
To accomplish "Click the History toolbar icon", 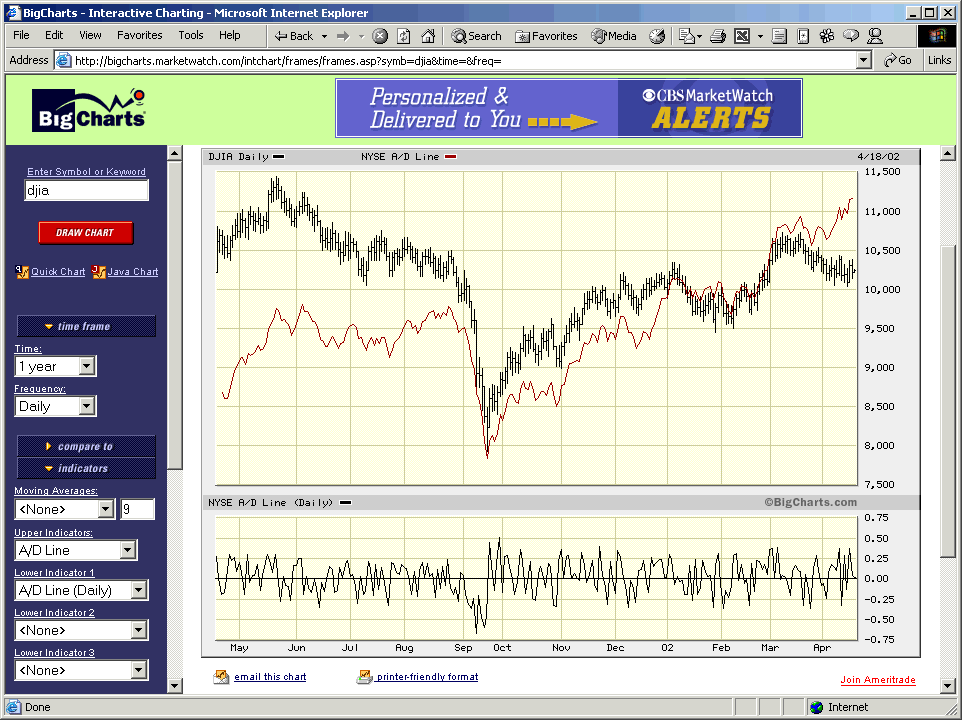I will (x=657, y=36).
